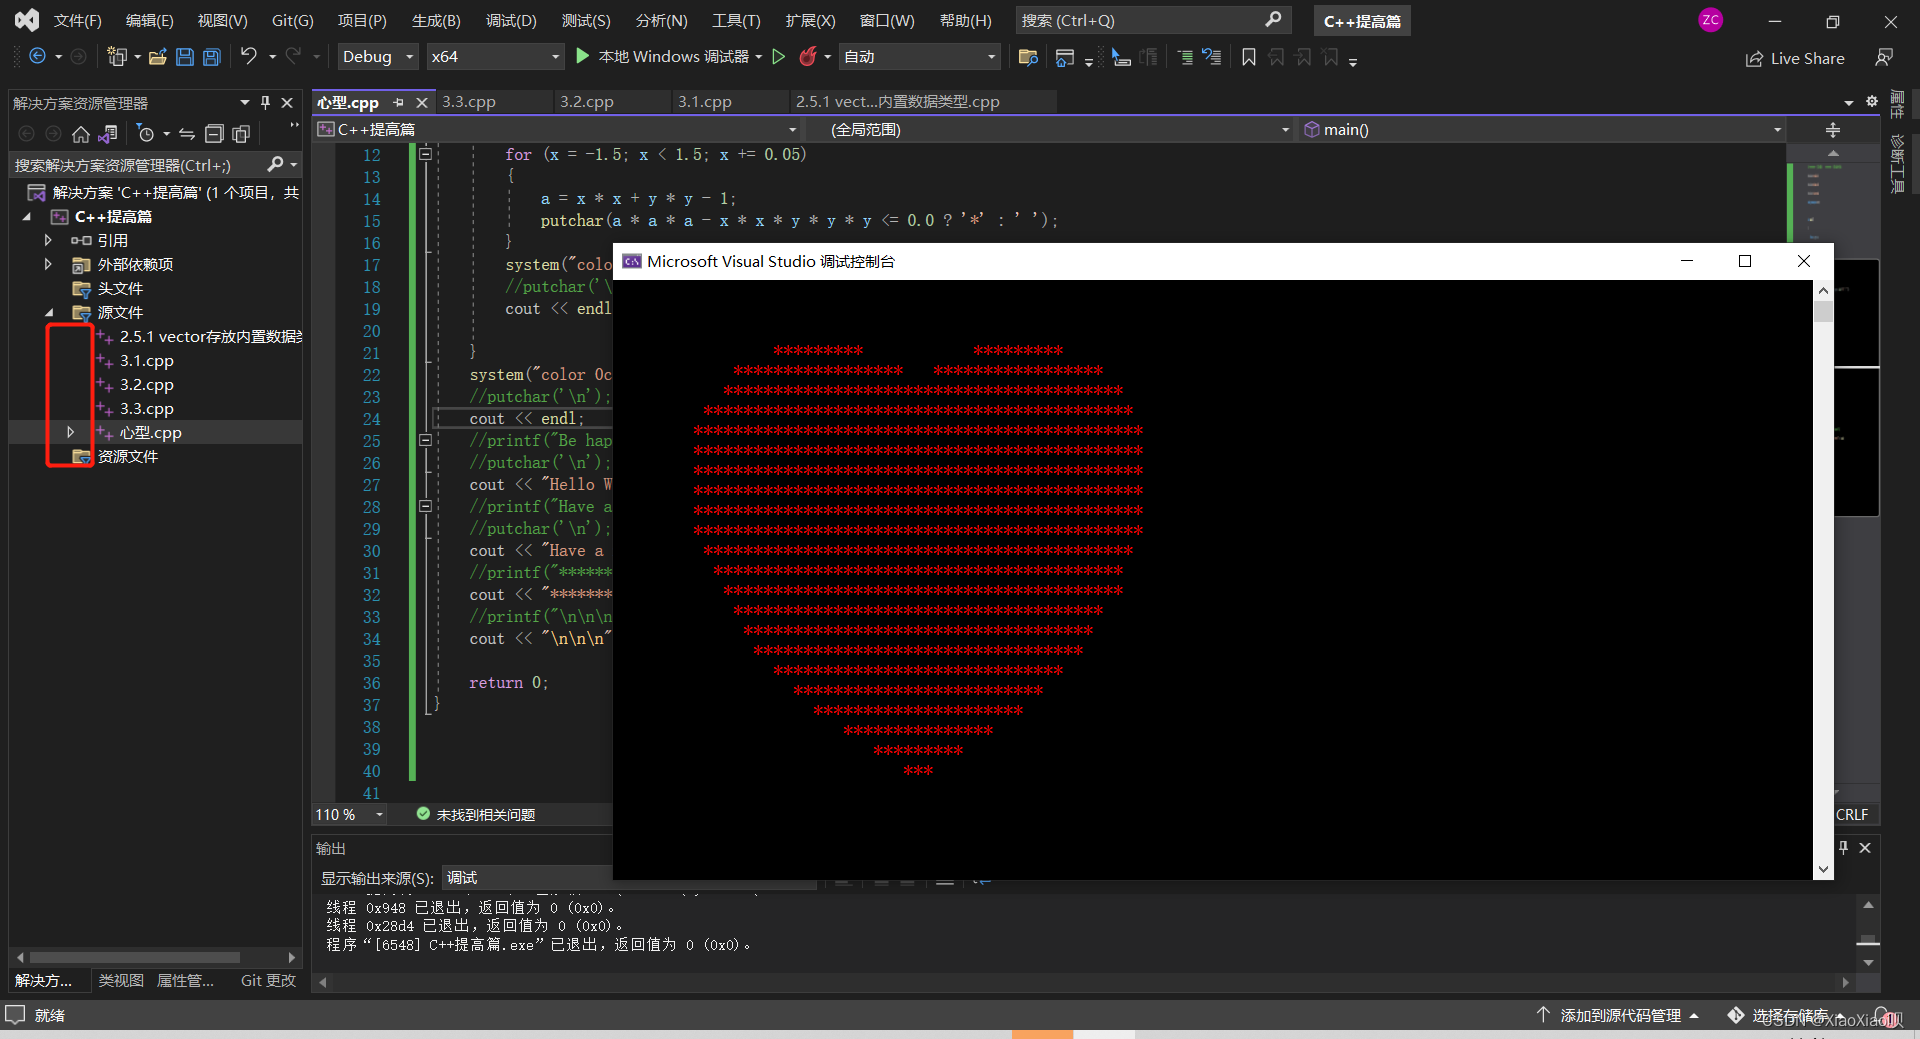Toggle a bookmark using the bookmark icon
The height and width of the screenshot is (1039, 1920).
(x=1248, y=57)
